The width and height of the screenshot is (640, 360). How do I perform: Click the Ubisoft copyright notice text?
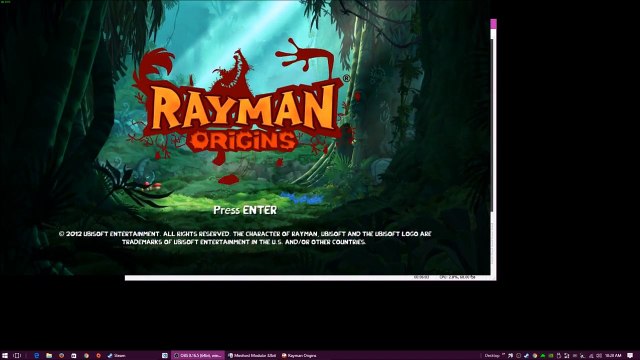244,238
